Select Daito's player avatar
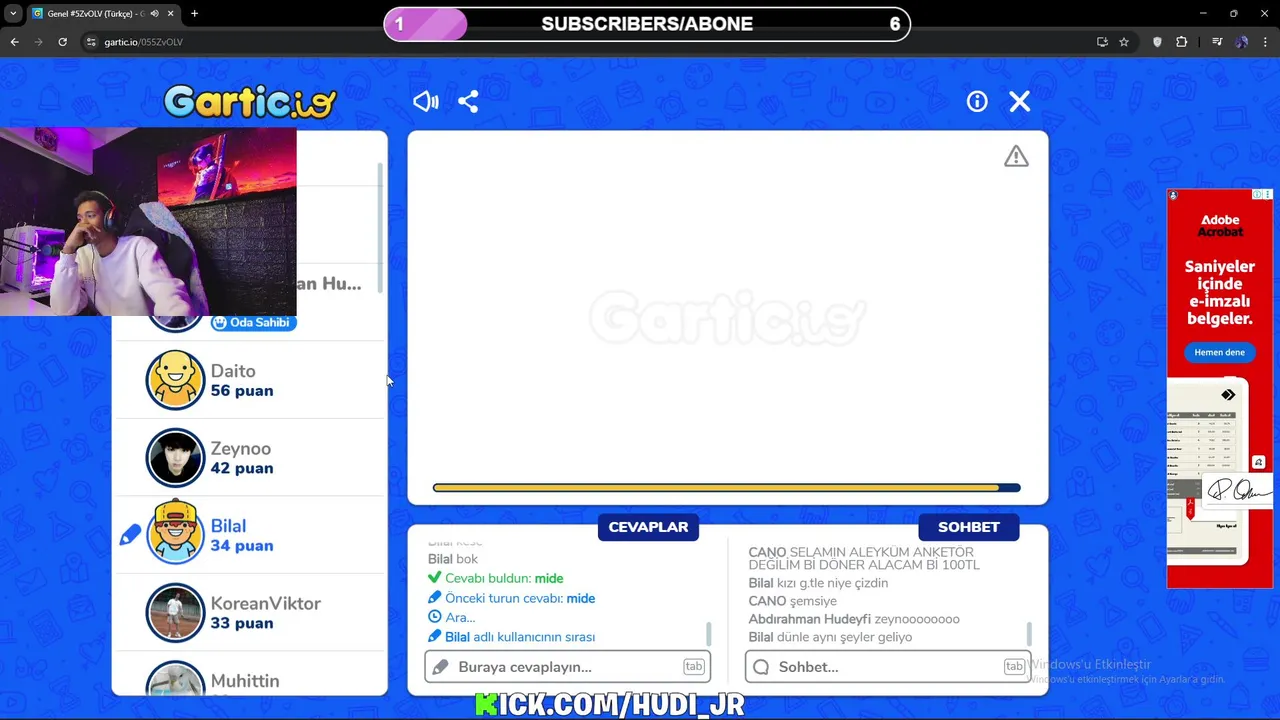This screenshot has height=720, width=1280. [x=175, y=380]
